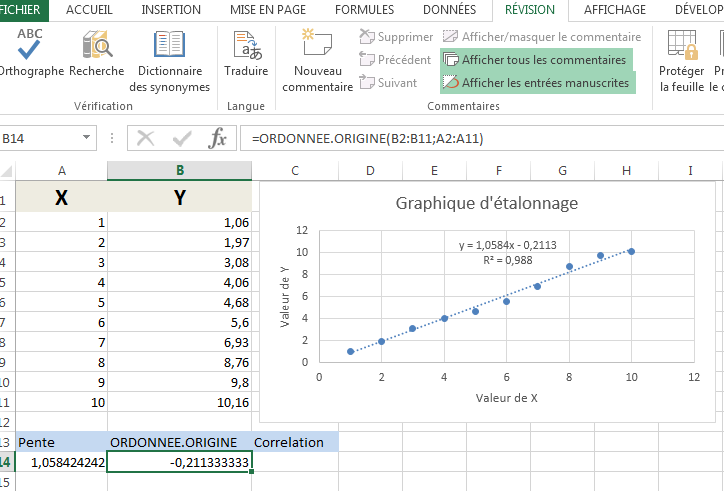Screen dimensions: 724x491
Task: Select the Valeur de X axis title
Action: tap(507, 398)
